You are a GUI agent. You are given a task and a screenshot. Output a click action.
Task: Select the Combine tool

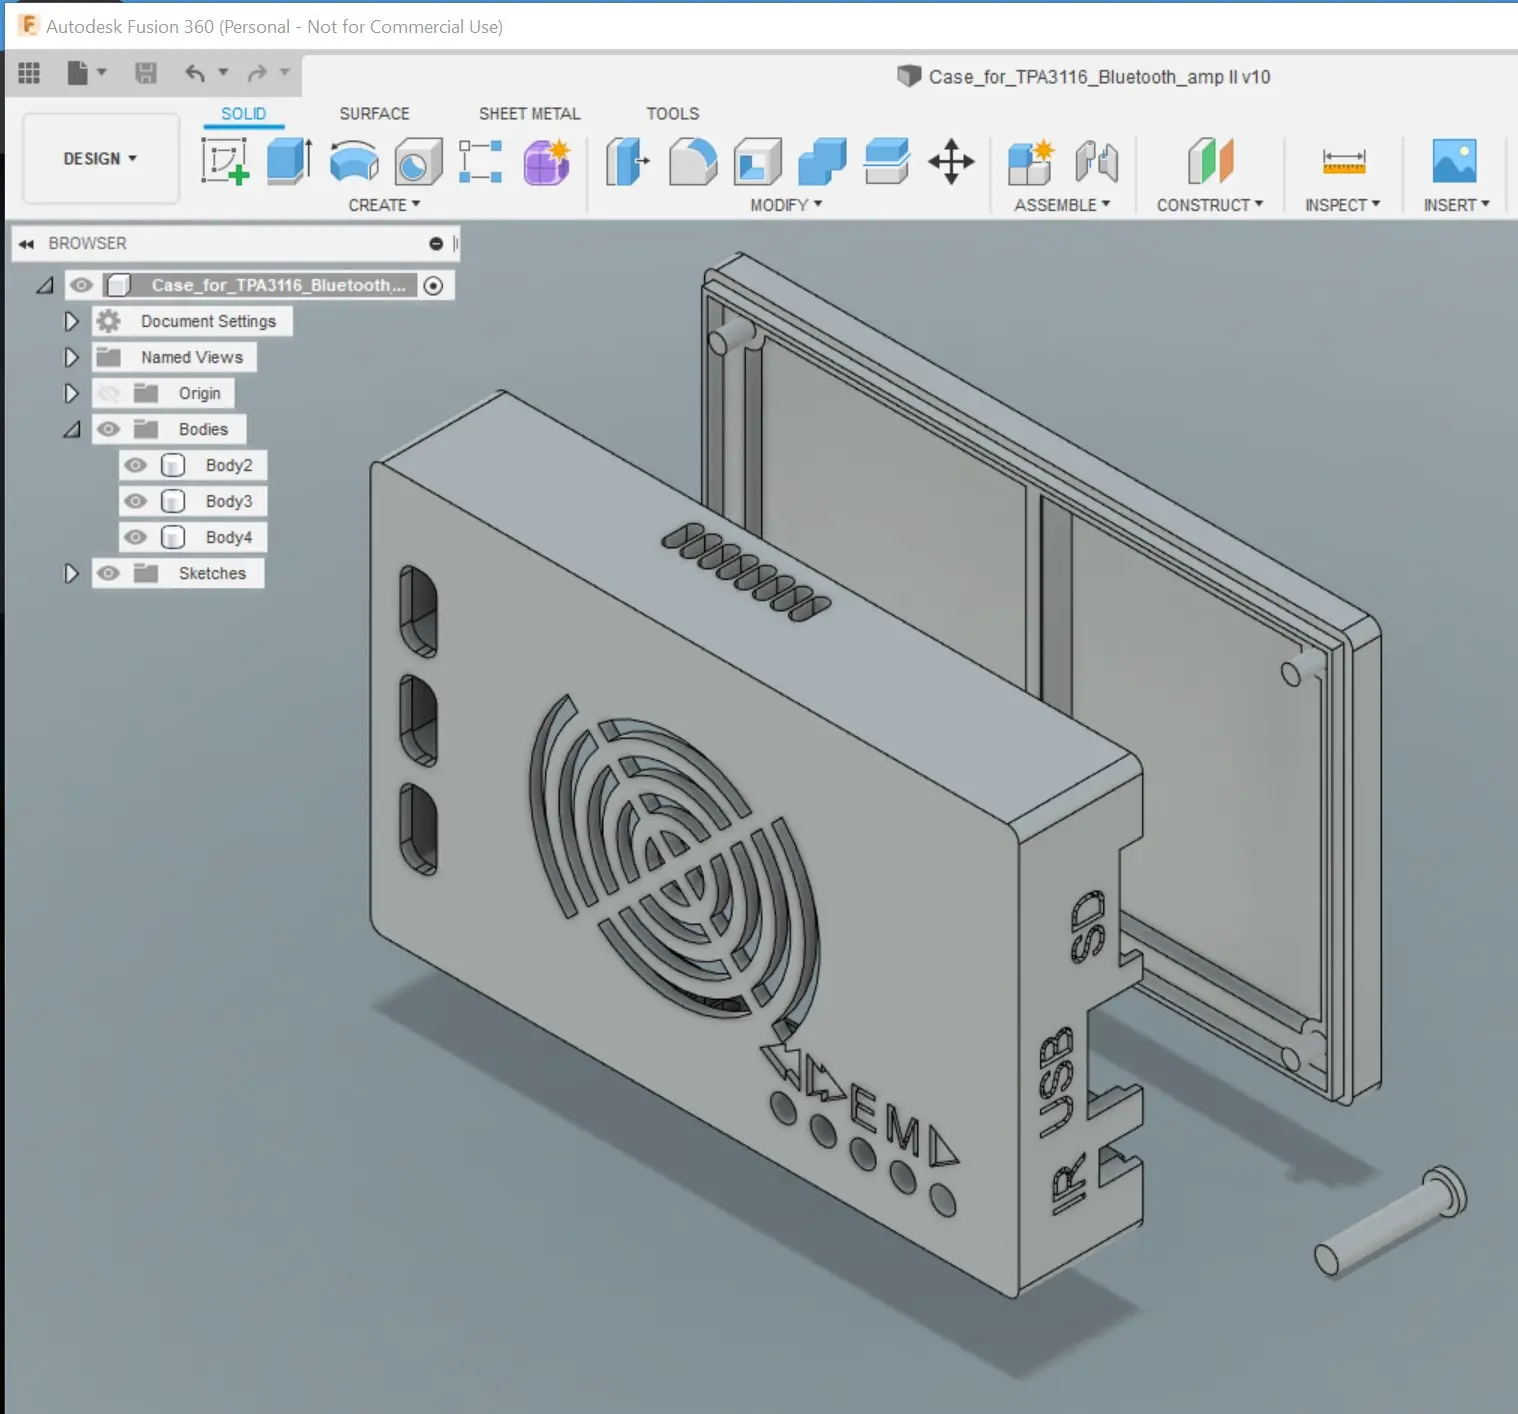(x=822, y=161)
